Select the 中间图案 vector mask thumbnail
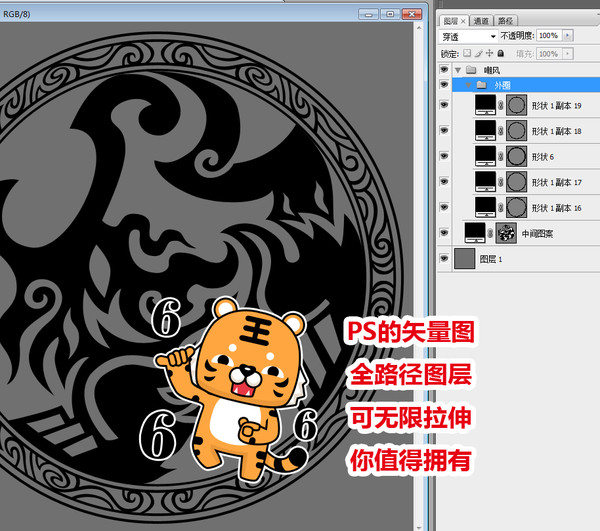This screenshot has height=531, width=600. (506, 233)
